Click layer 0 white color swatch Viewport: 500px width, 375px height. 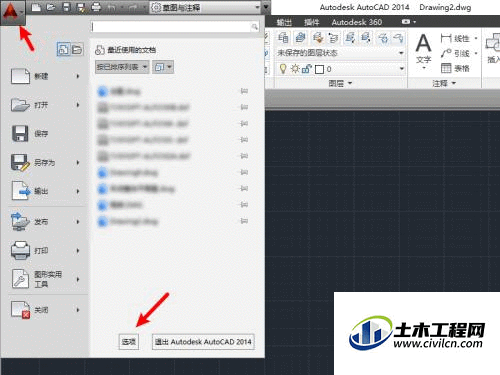tap(319, 69)
